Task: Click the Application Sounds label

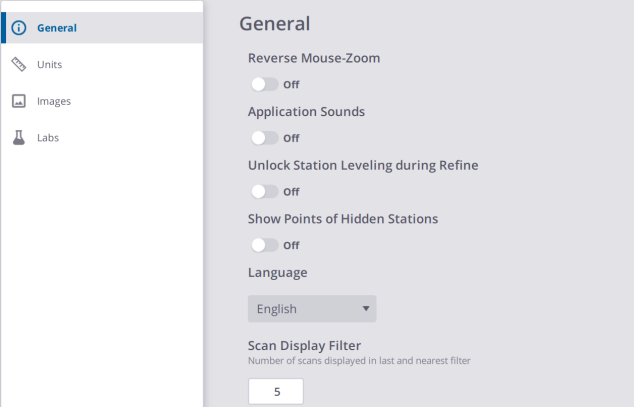Action: 306,112
